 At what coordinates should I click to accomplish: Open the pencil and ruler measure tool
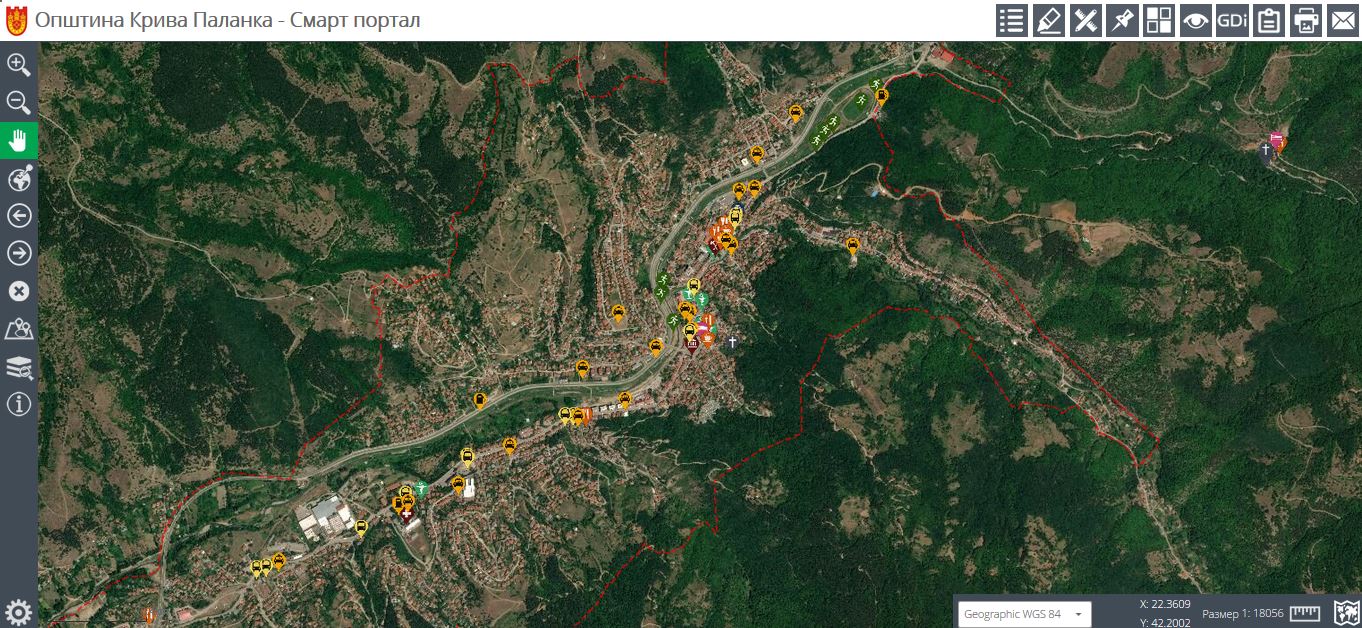click(1085, 21)
